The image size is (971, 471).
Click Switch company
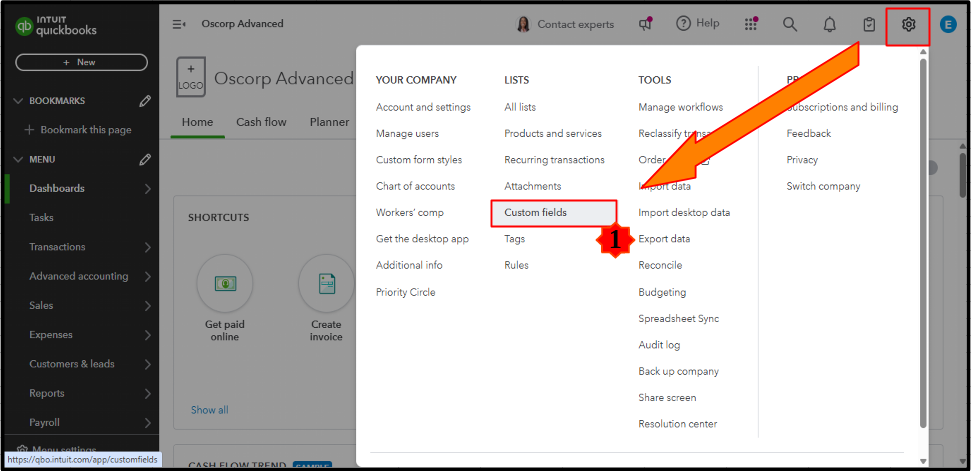point(823,186)
